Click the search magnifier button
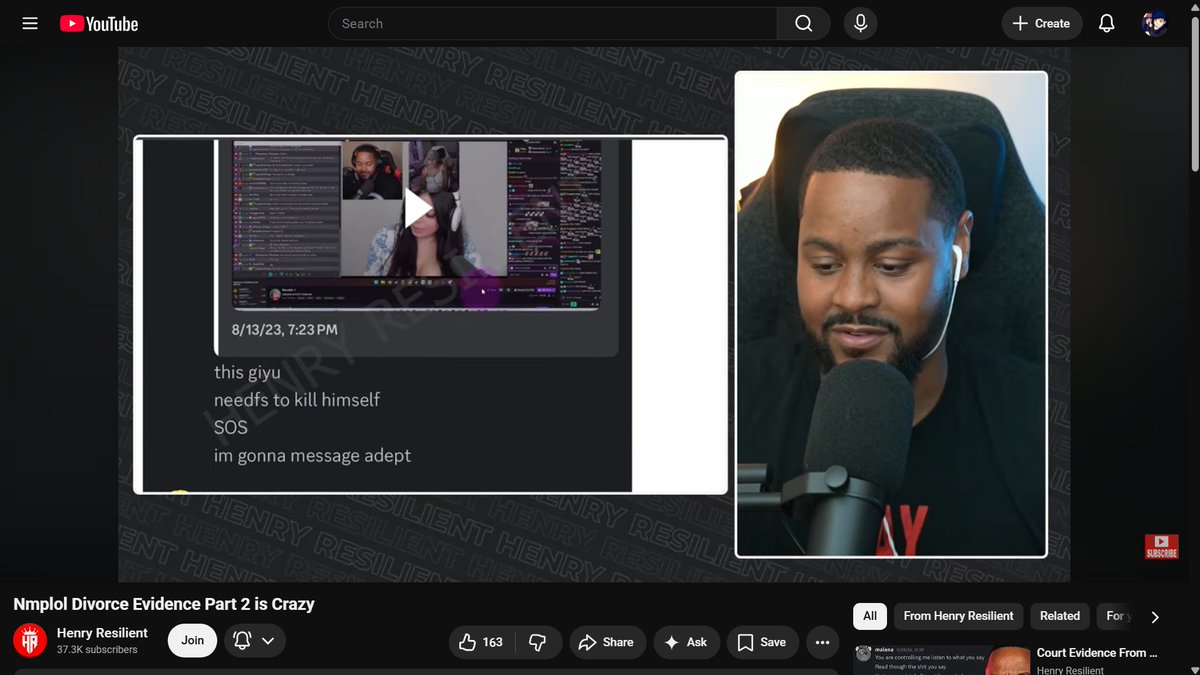The image size is (1200, 675). tap(804, 23)
